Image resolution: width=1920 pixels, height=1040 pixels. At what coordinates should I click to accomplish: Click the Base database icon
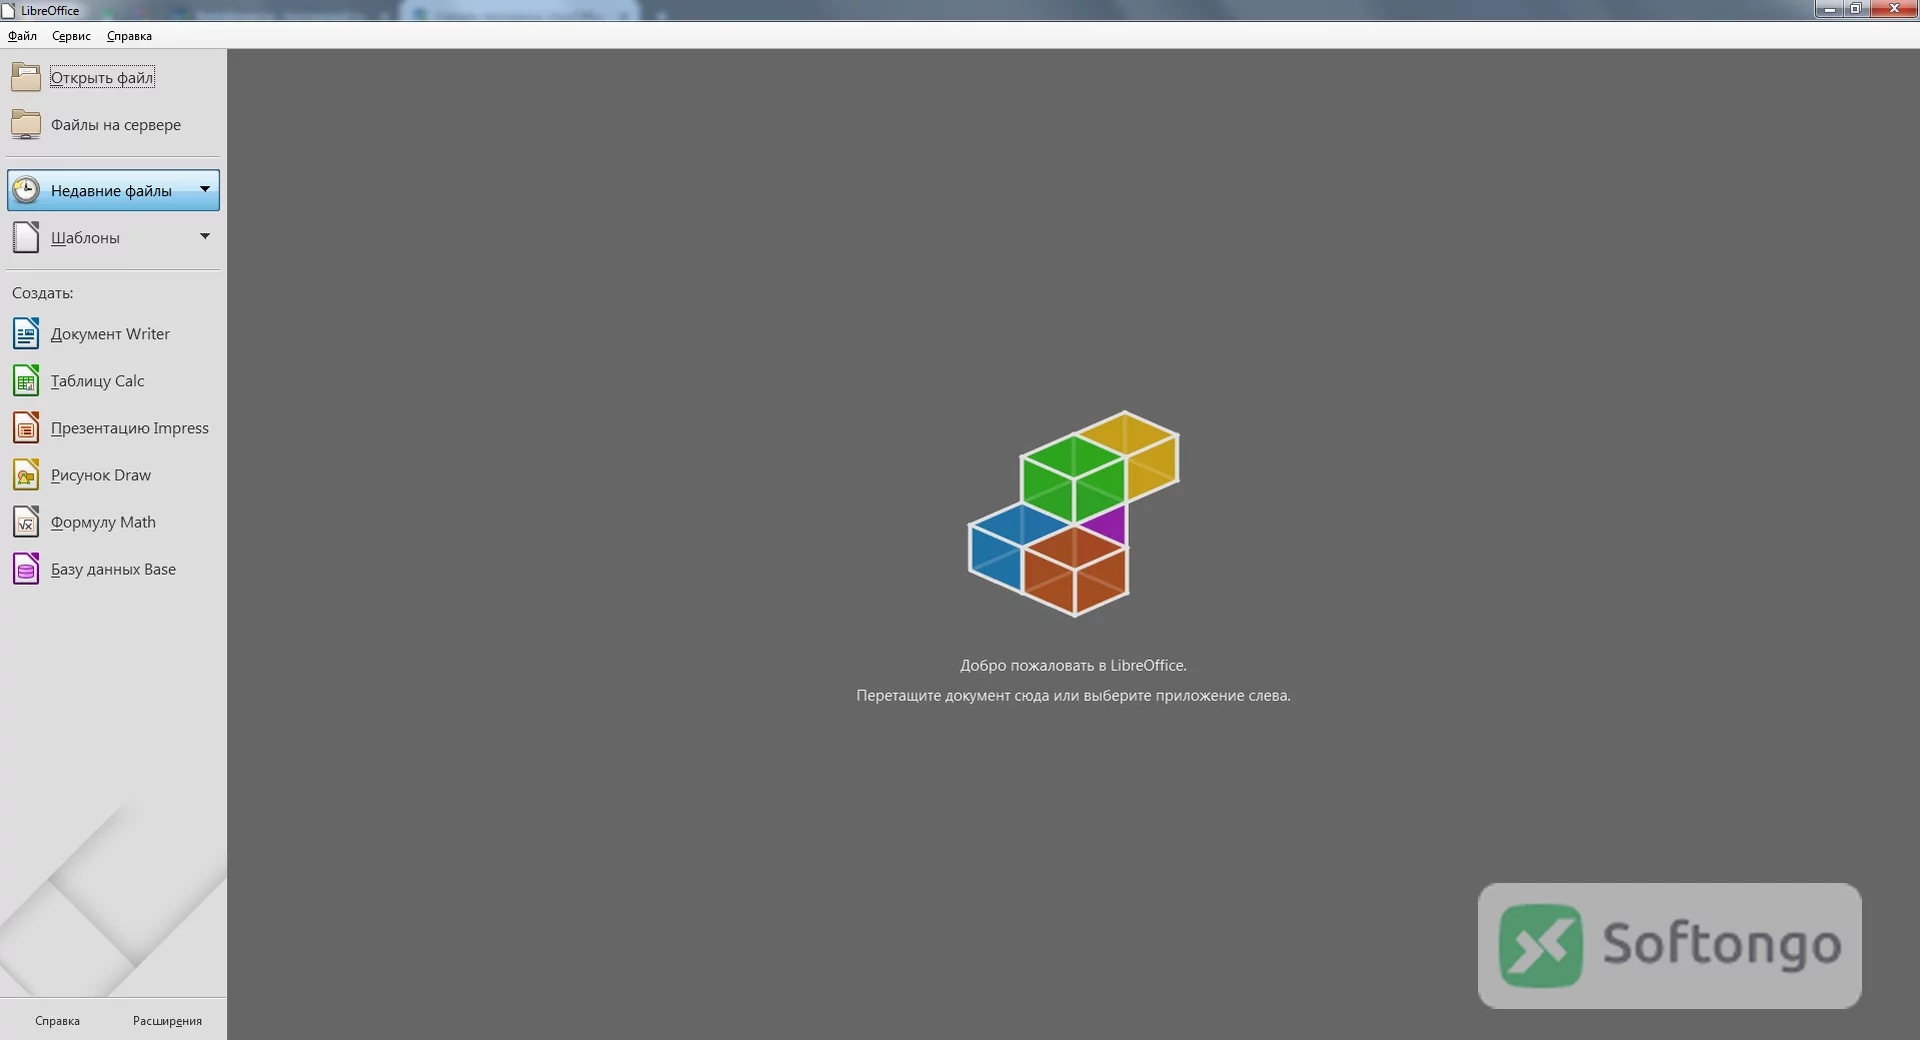click(26, 568)
